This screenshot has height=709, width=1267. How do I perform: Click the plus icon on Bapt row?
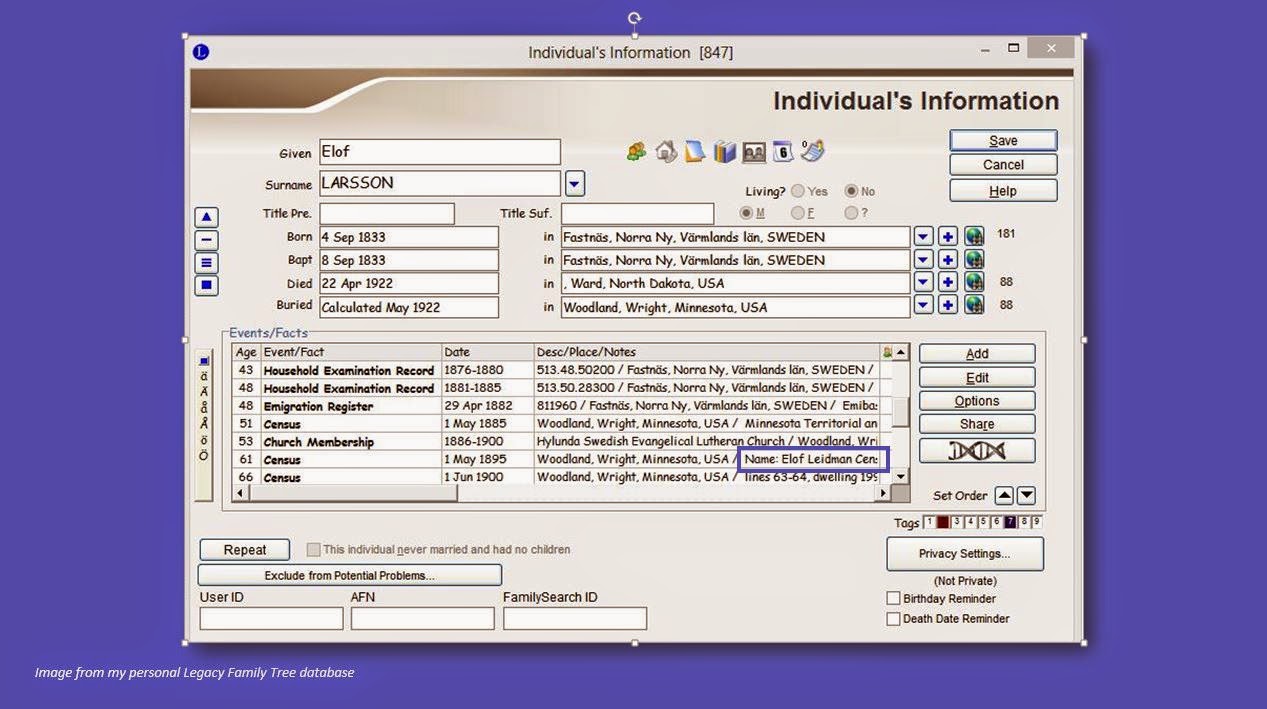948,260
